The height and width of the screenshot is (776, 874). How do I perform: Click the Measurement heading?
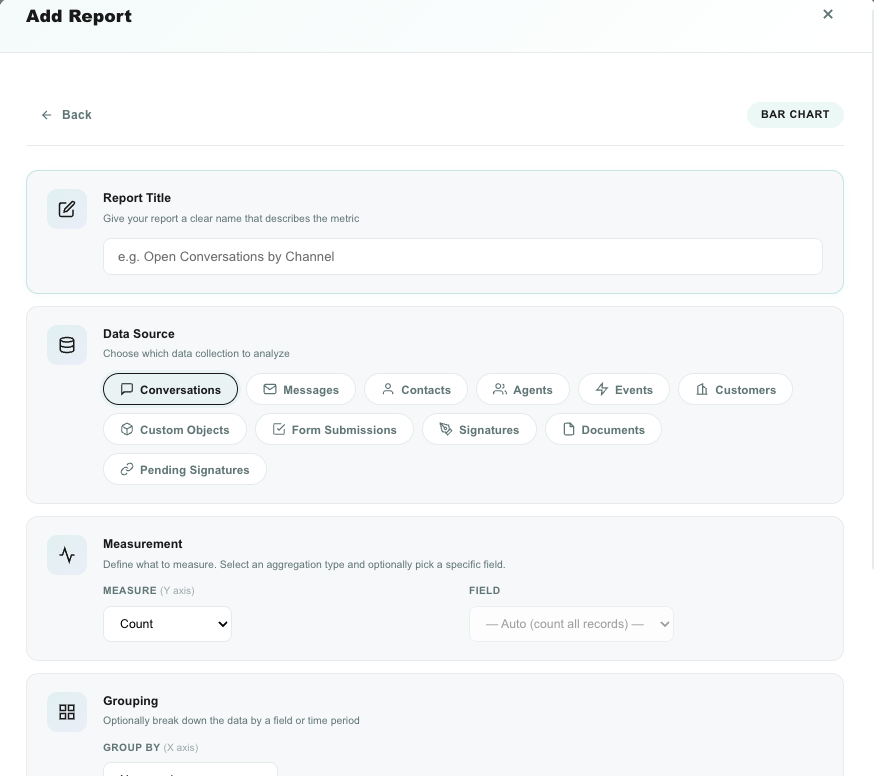(x=143, y=544)
